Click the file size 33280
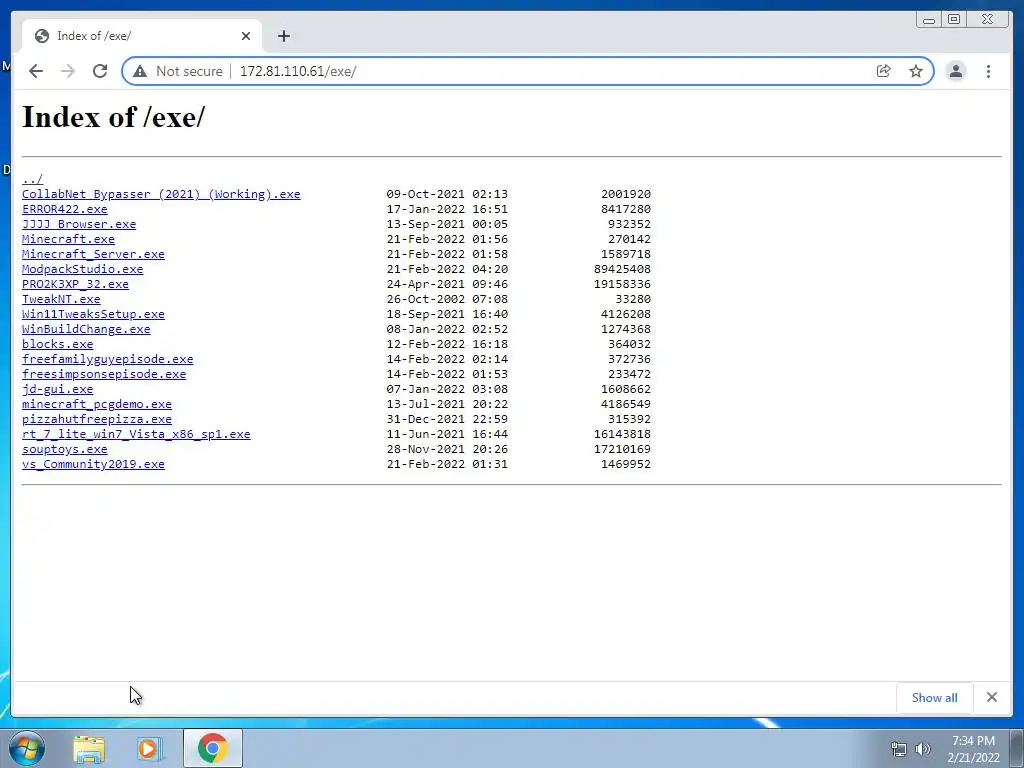 (x=633, y=299)
